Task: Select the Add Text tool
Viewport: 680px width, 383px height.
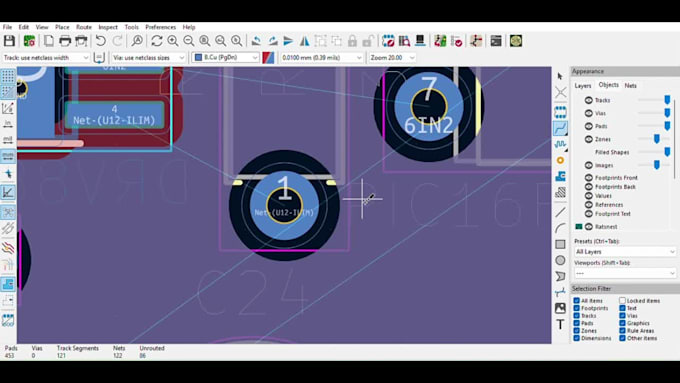Action: pos(560,324)
